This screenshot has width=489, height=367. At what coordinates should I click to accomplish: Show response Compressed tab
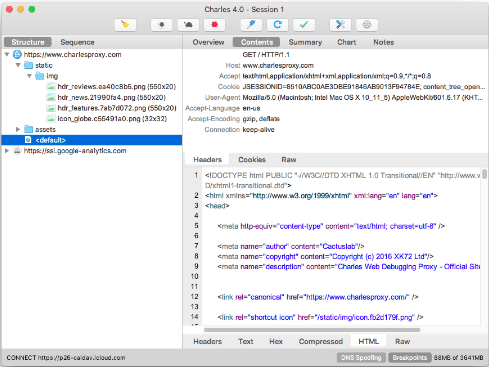tap(321, 341)
